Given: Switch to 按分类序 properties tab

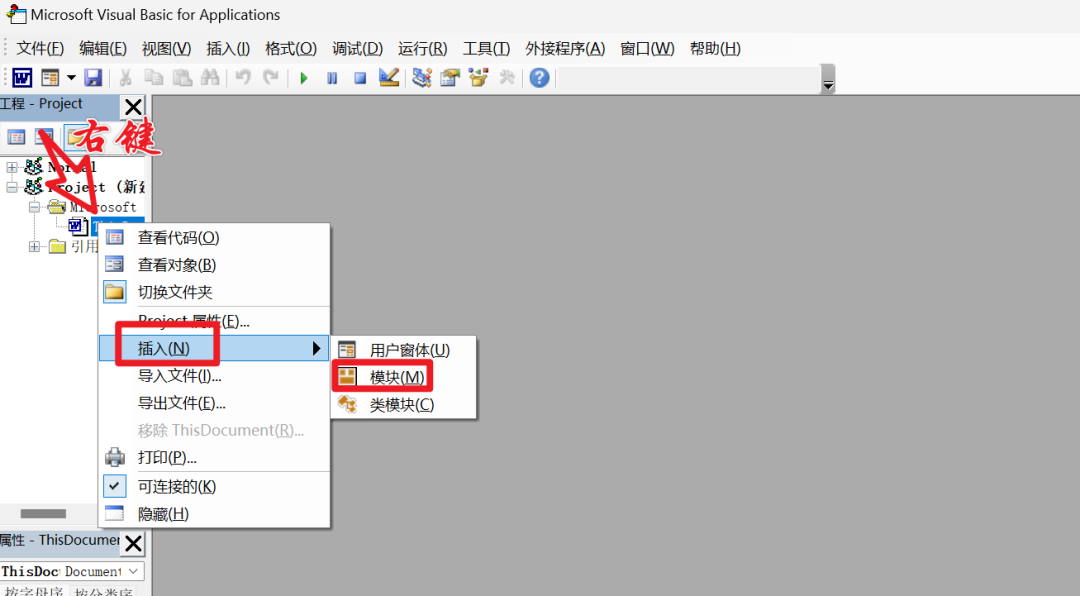Looking at the screenshot, I should (x=103, y=592).
